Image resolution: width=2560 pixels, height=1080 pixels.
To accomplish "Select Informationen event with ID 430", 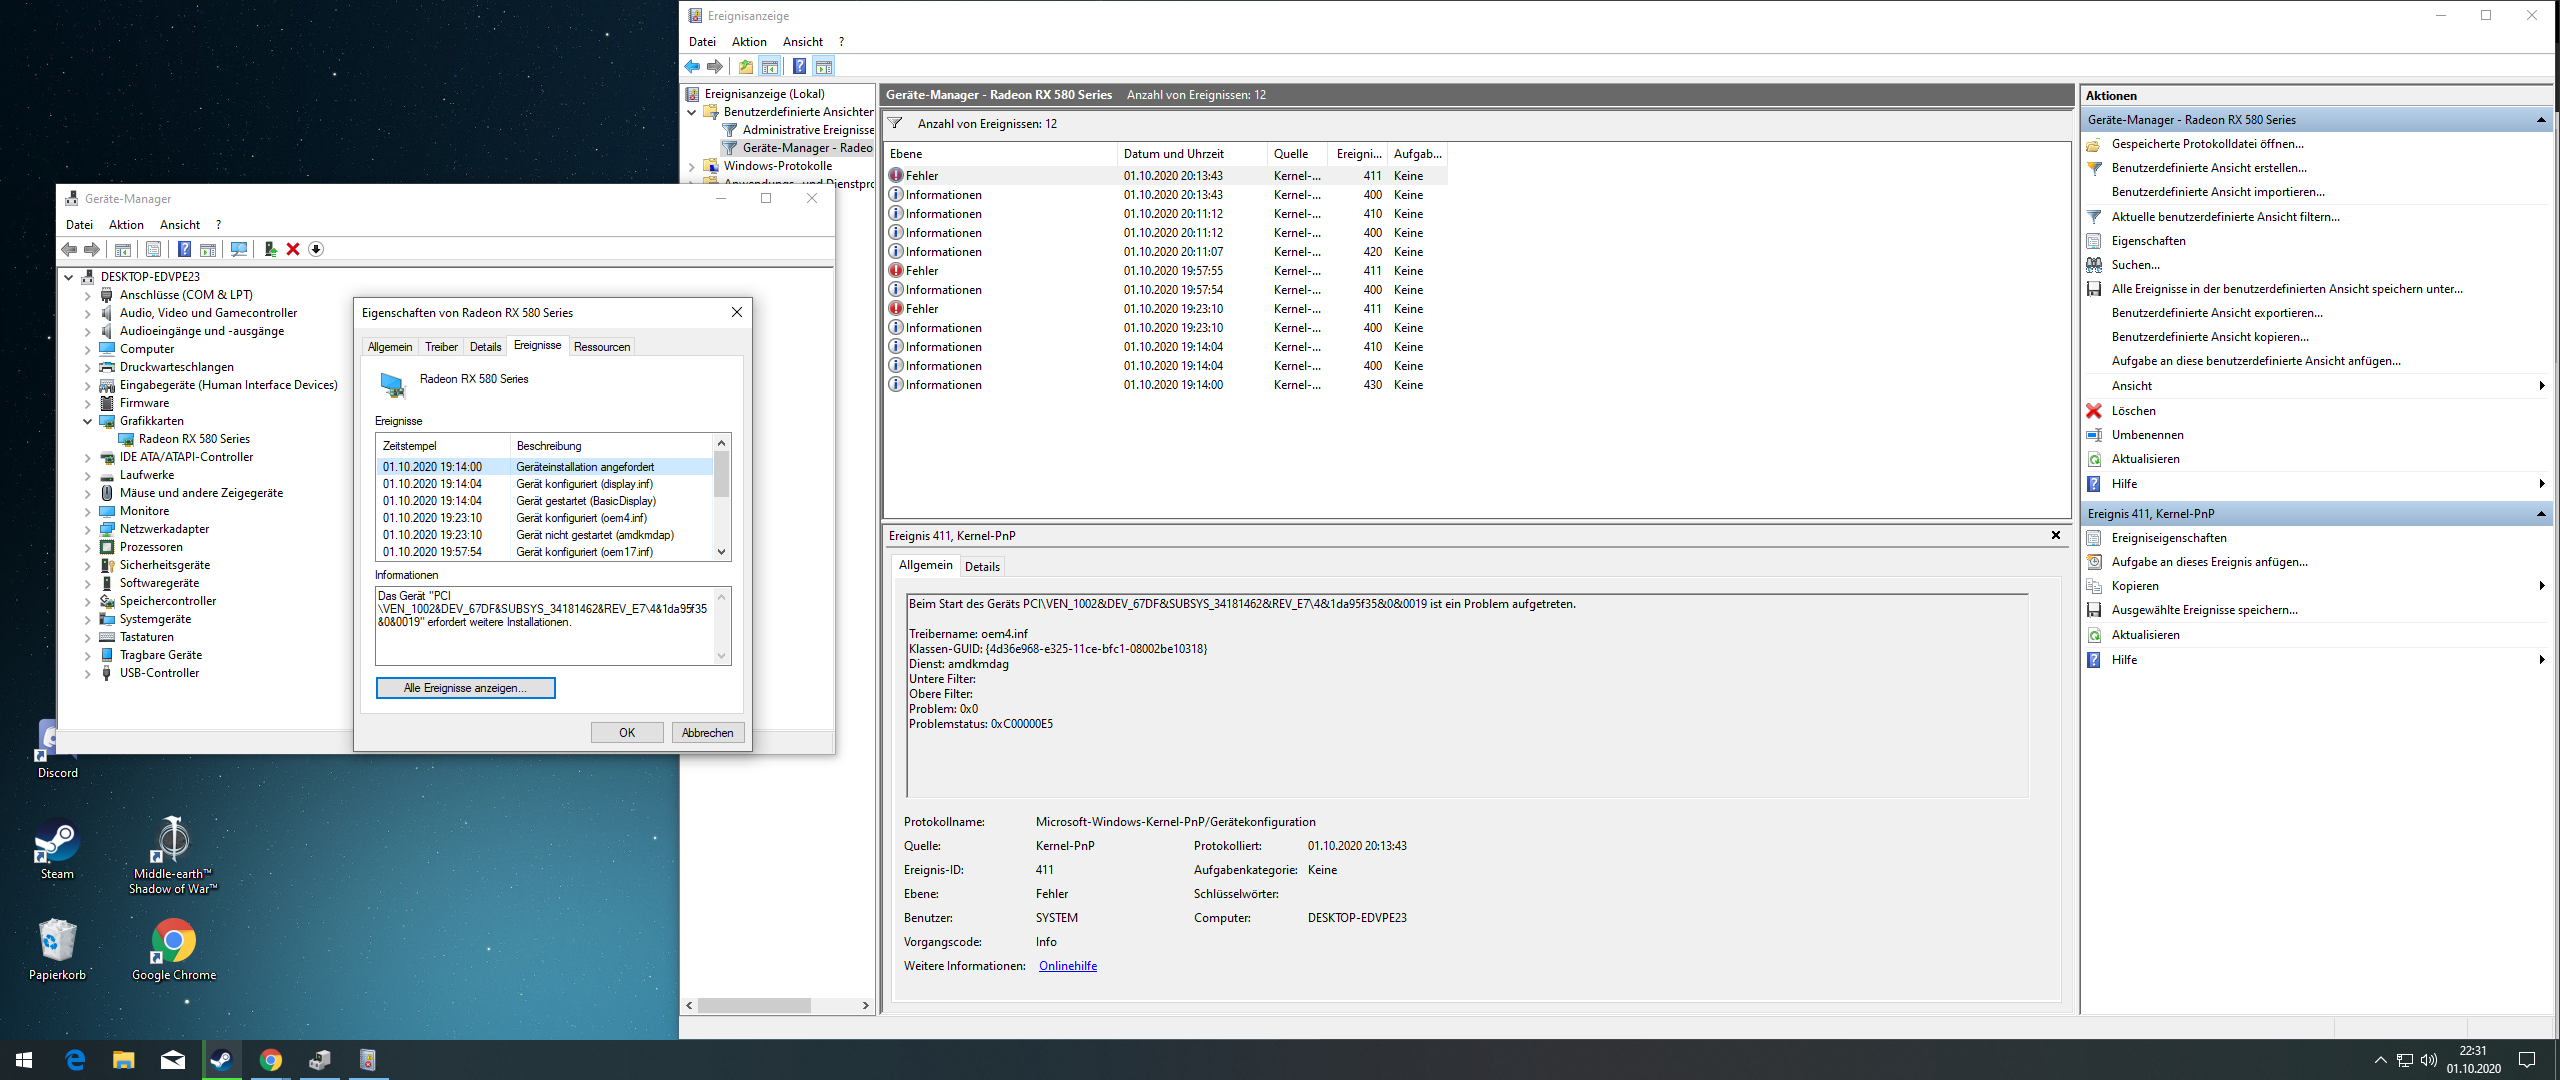I will [x=1166, y=385].
